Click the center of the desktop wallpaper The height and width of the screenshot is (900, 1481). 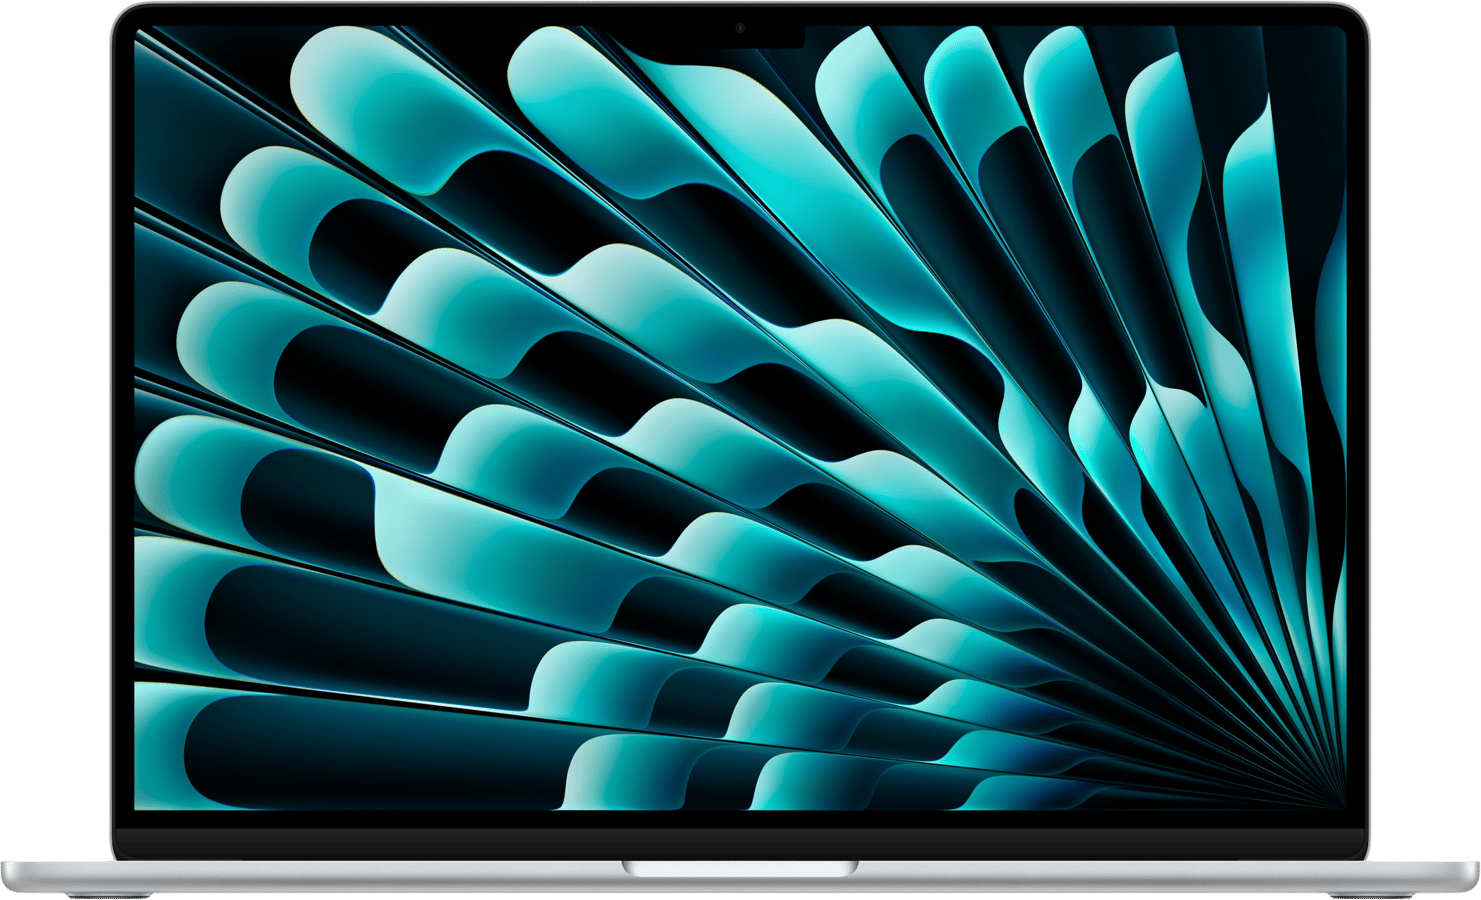tap(740, 420)
